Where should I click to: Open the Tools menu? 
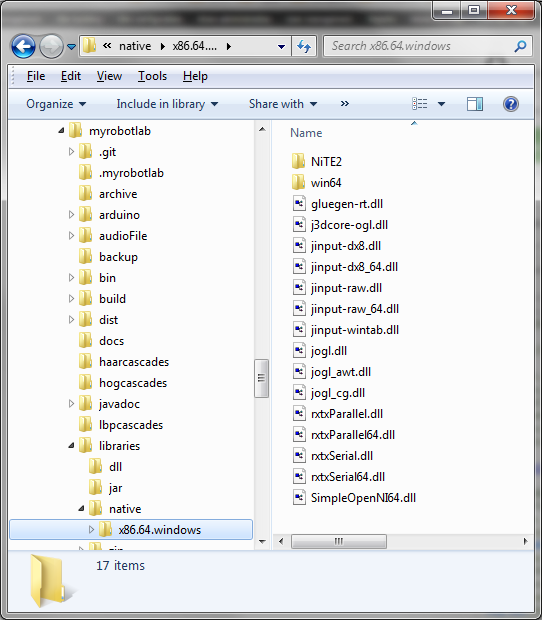[x=152, y=76]
